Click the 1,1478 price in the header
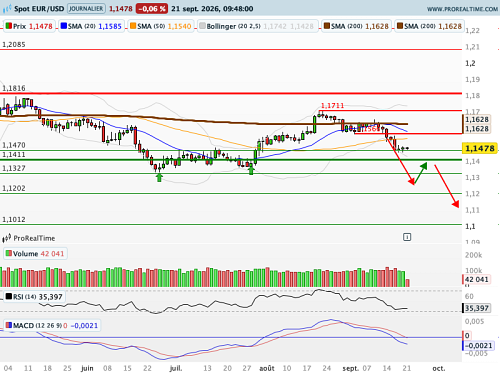The width and height of the screenshot is (500, 375). click(121, 9)
